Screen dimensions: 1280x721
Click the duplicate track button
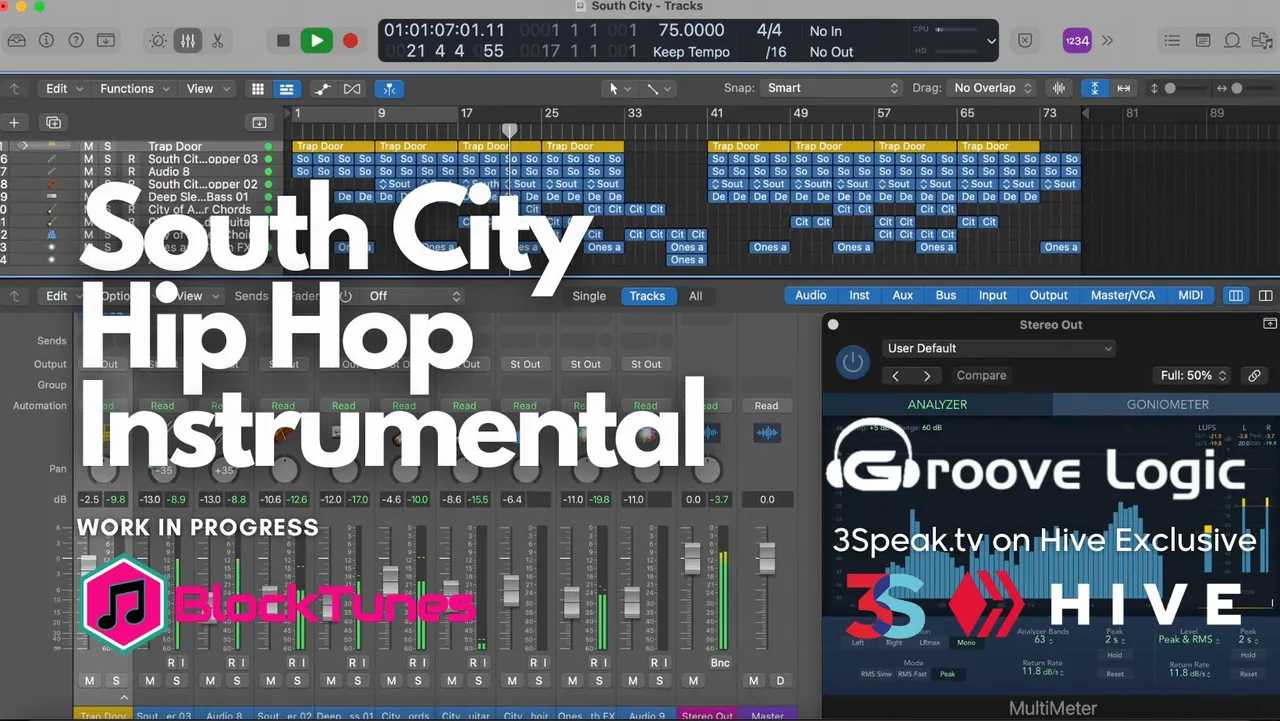coord(53,122)
